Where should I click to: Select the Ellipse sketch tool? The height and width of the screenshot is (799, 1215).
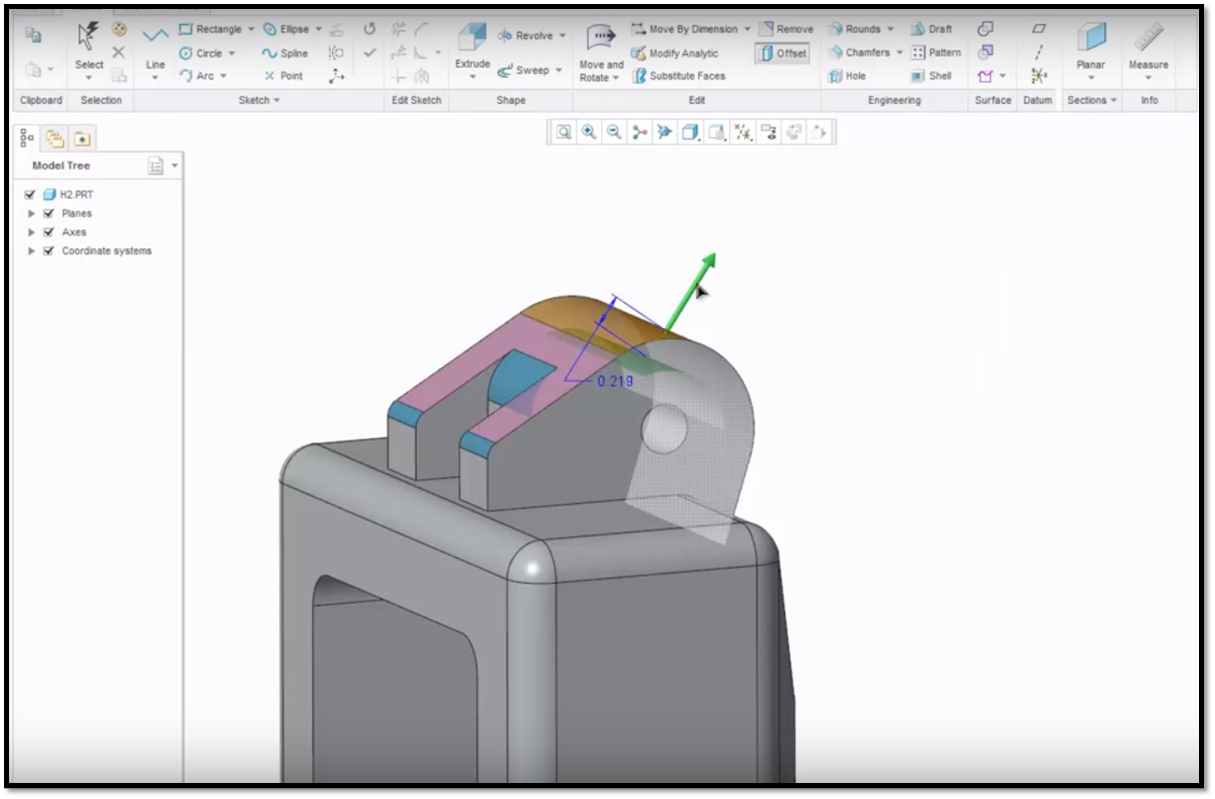pyautogui.click(x=286, y=29)
